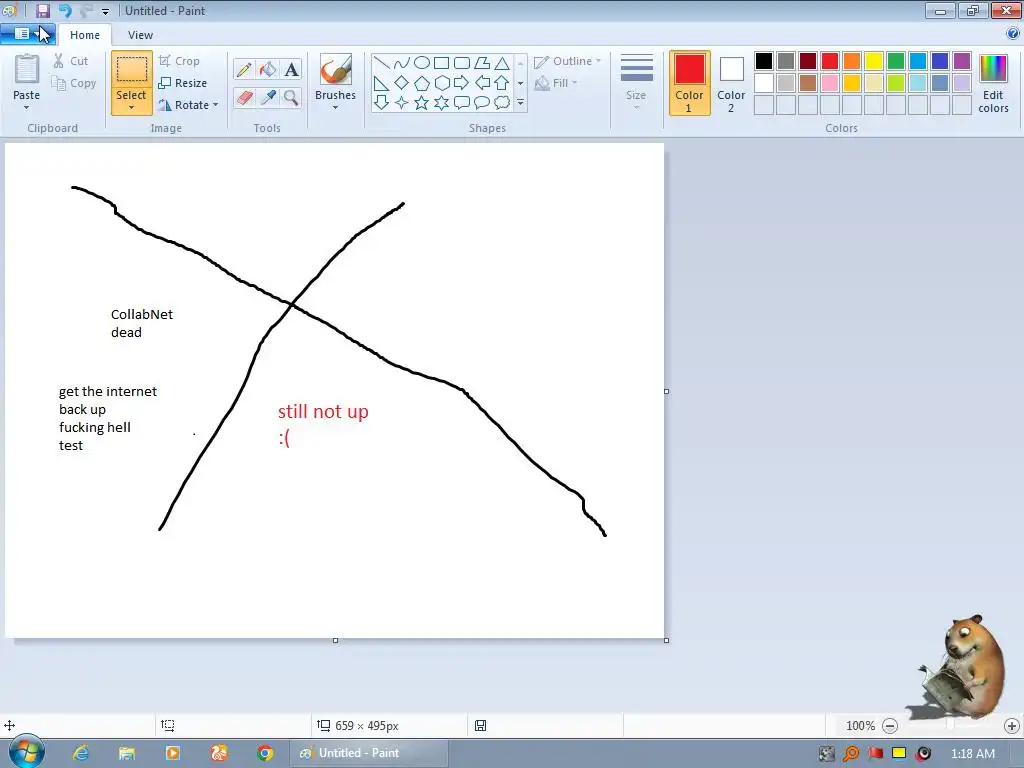Launch Internet Explorer from the taskbar
This screenshot has width=1024, height=768.
pyautogui.click(x=80, y=753)
